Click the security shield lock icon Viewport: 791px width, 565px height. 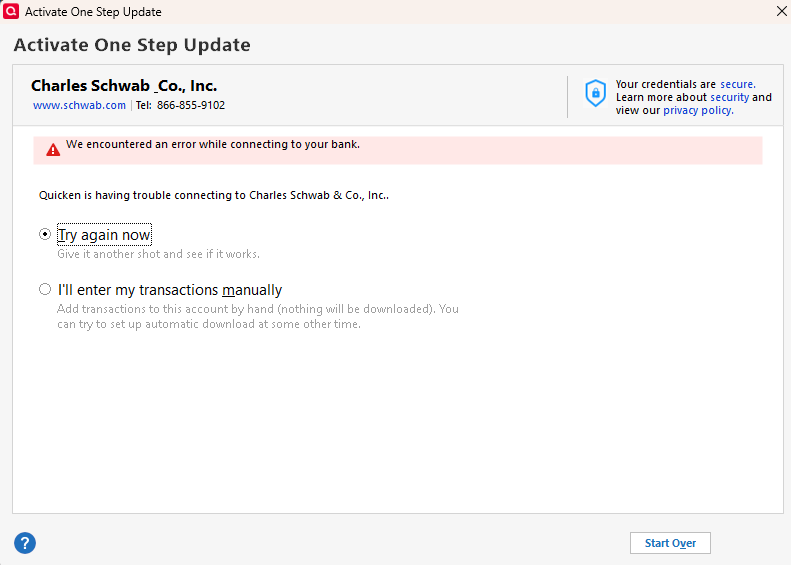coord(595,93)
